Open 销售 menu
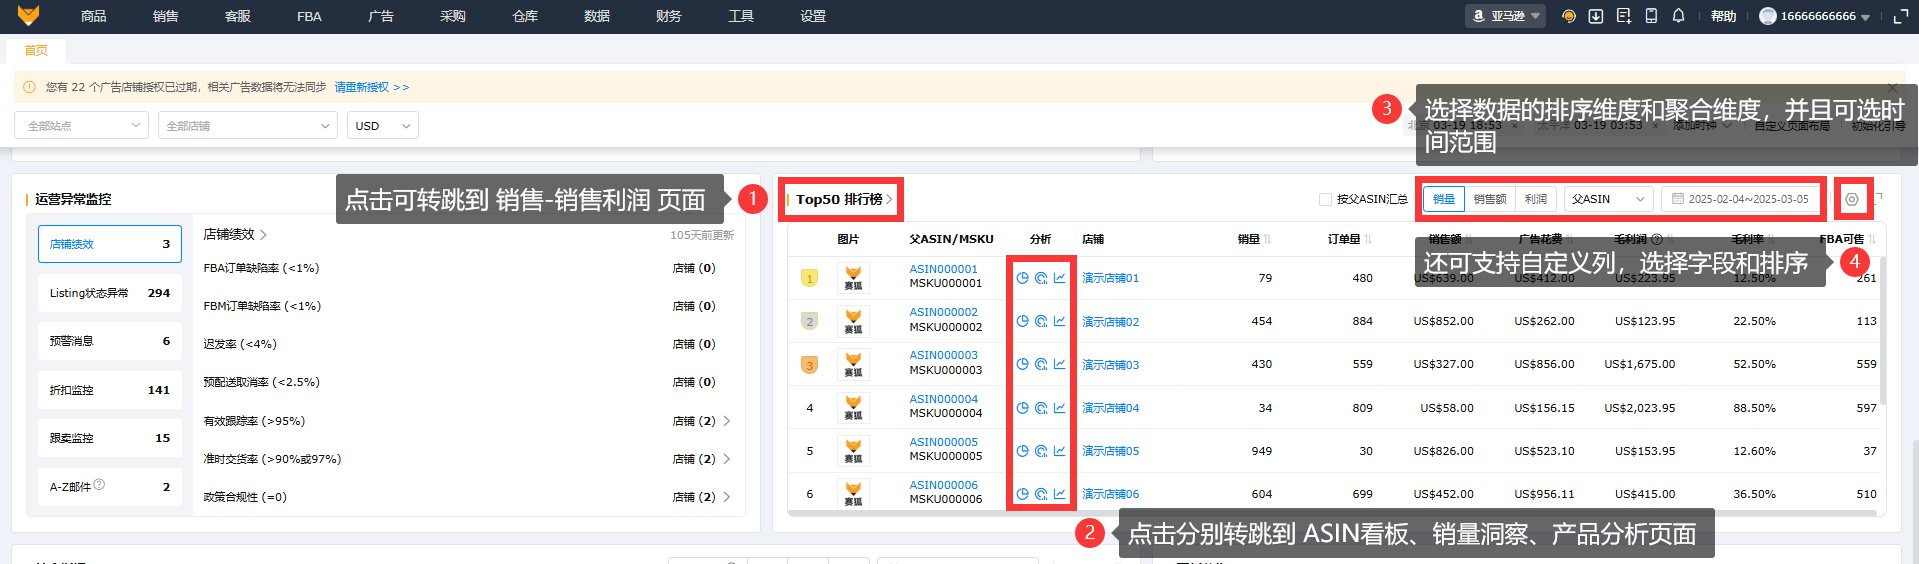 [165, 16]
